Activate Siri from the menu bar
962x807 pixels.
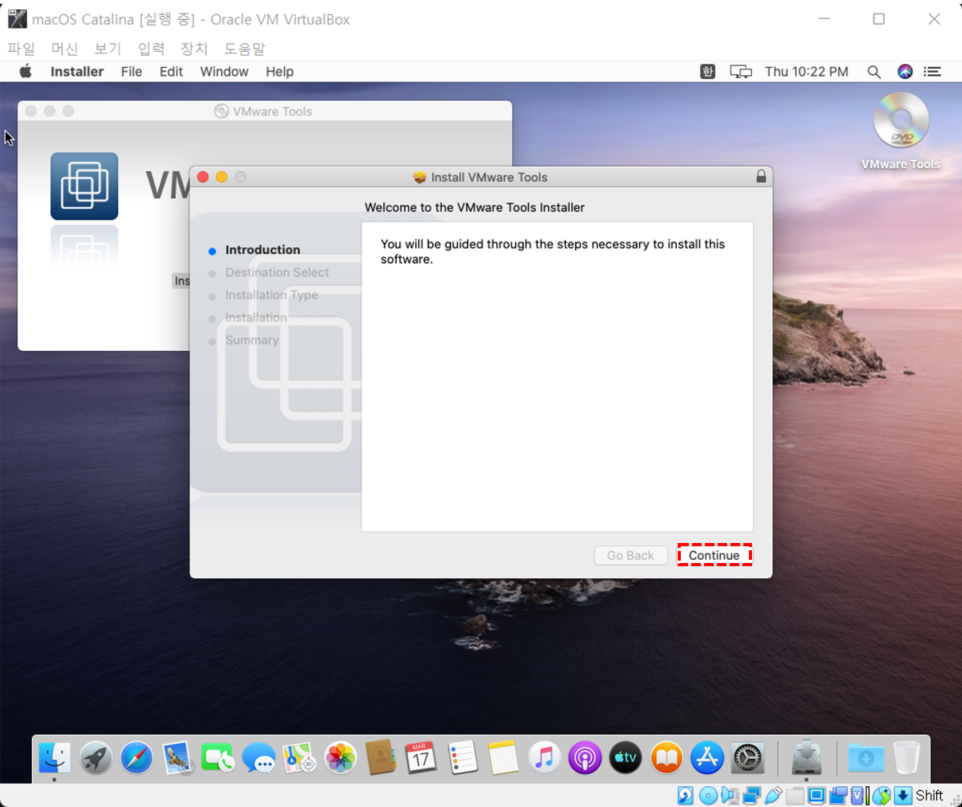tap(904, 72)
